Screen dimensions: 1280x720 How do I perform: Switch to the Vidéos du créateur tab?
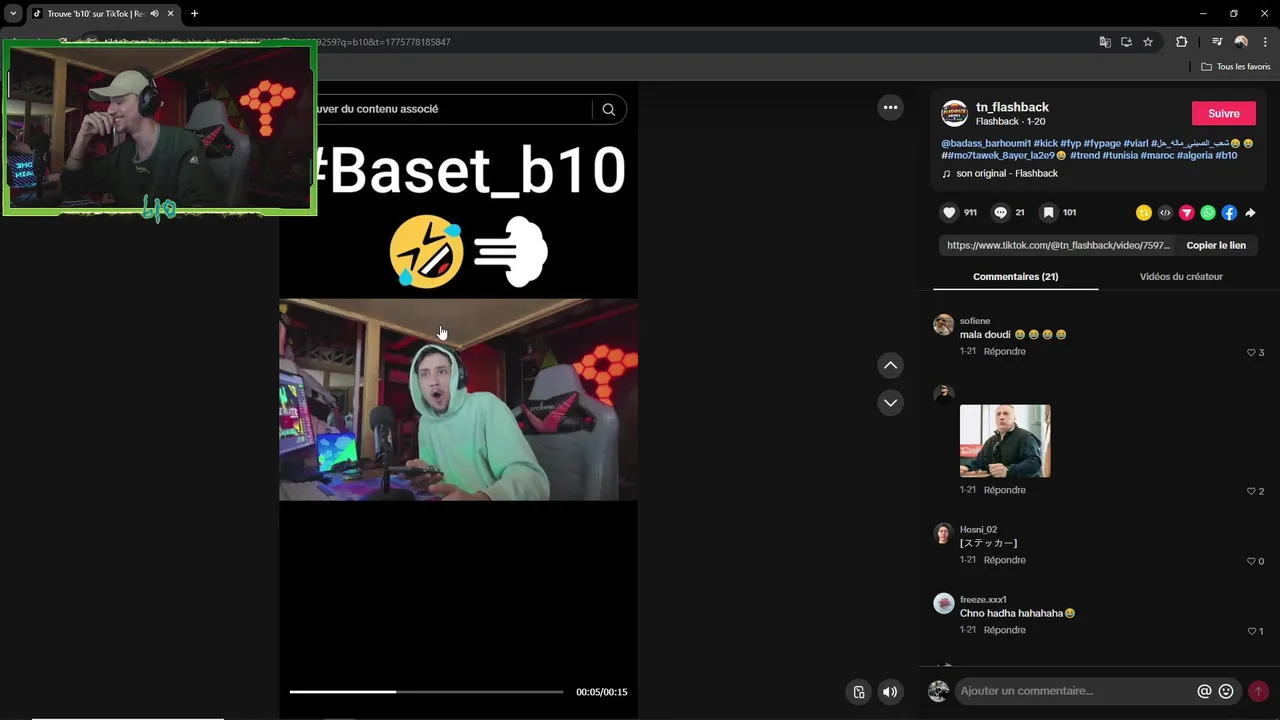click(x=1181, y=276)
